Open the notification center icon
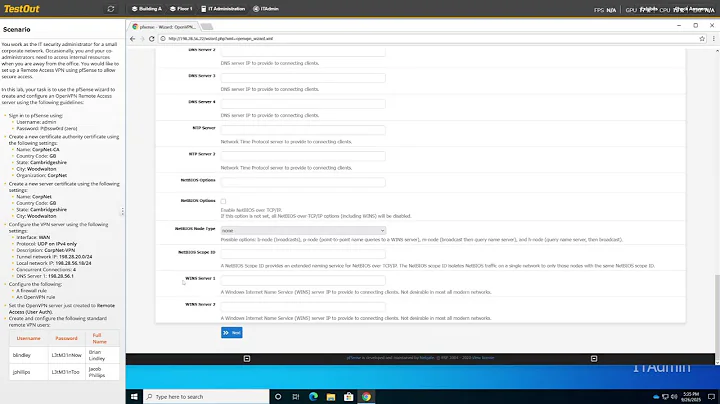Image resolution: width=720 pixels, height=404 pixels. (711, 397)
